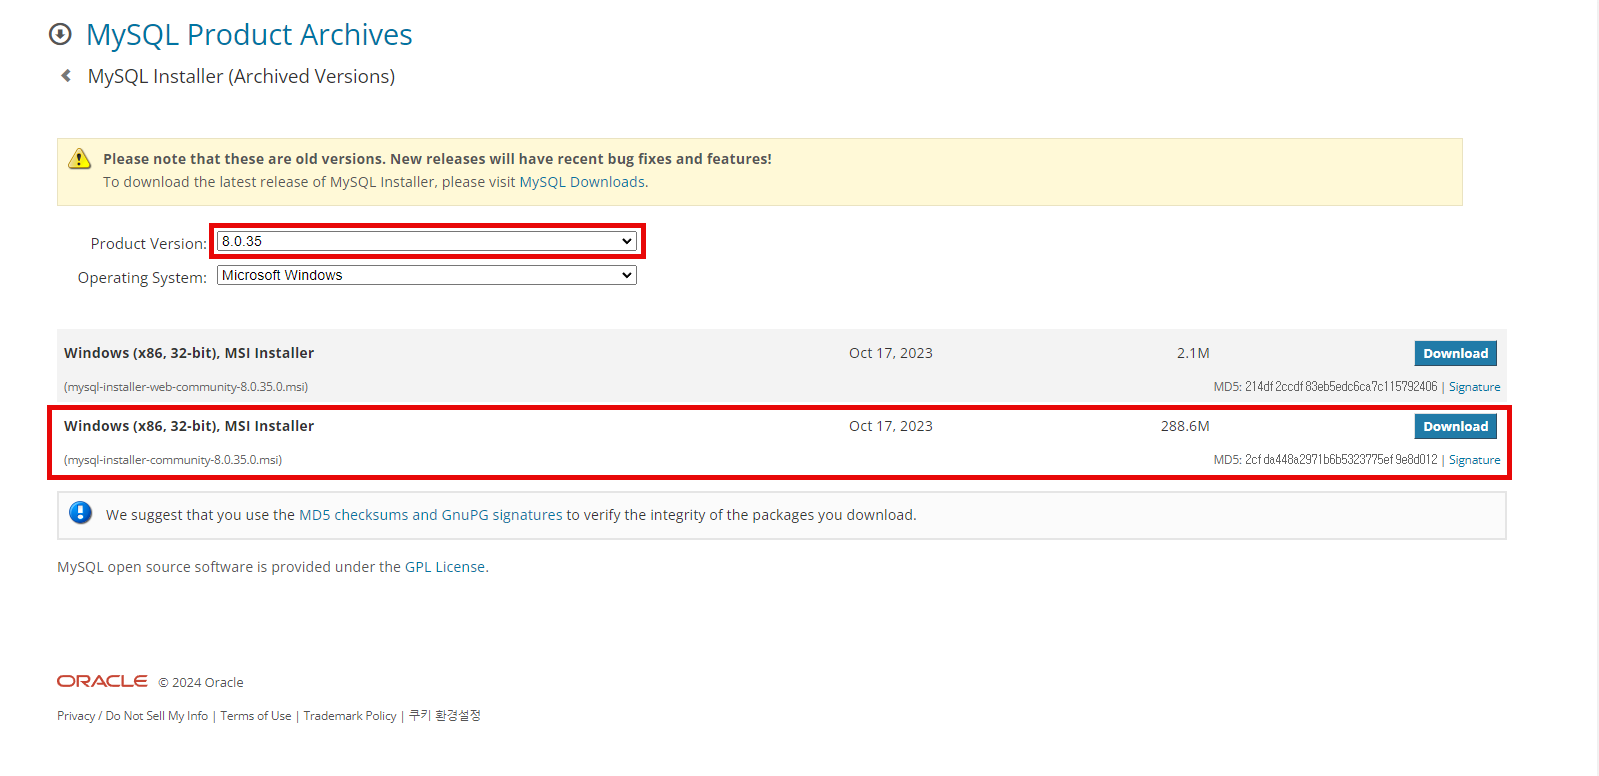Open the Operating System Microsoft Windows dropdown
The width and height of the screenshot is (1599, 776).
pyautogui.click(x=427, y=275)
